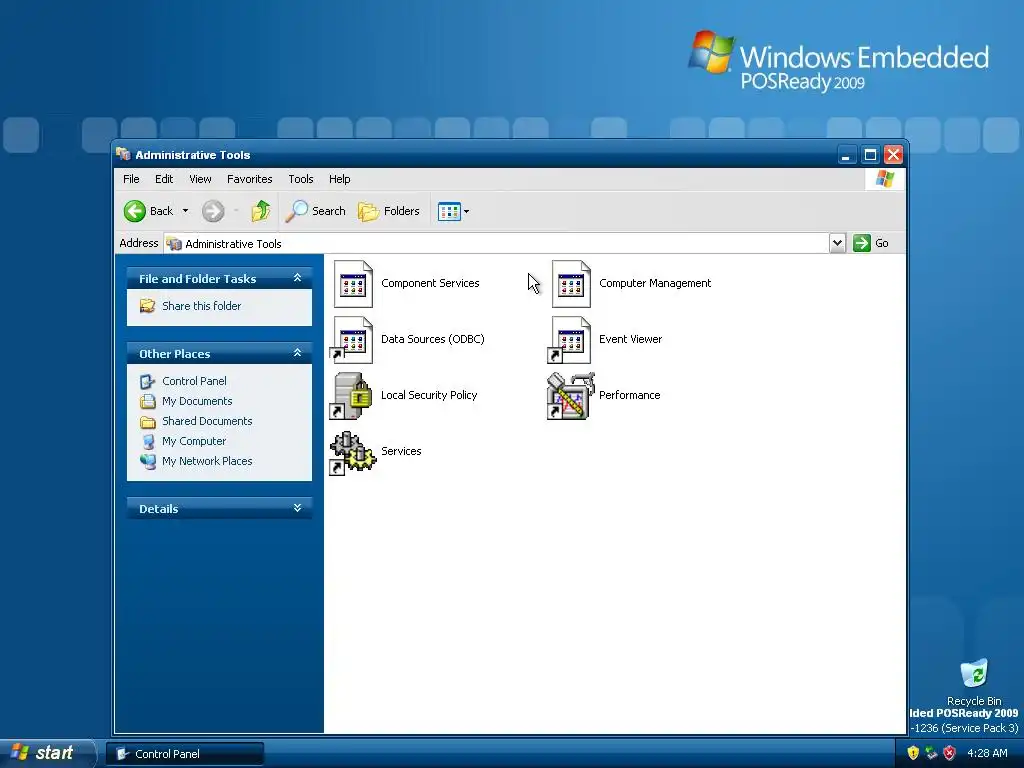Go to Control Panel link
The image size is (1024, 768).
pyautogui.click(x=194, y=381)
